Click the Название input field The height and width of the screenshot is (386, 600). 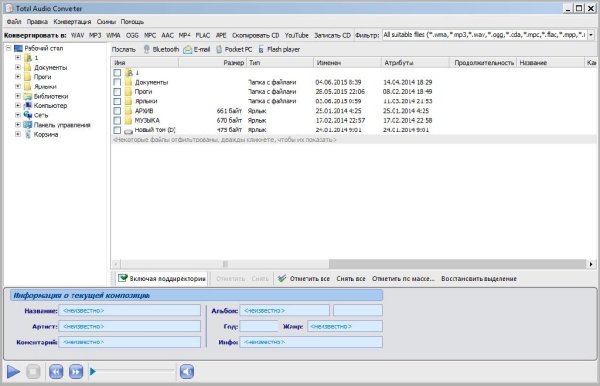[129, 311]
